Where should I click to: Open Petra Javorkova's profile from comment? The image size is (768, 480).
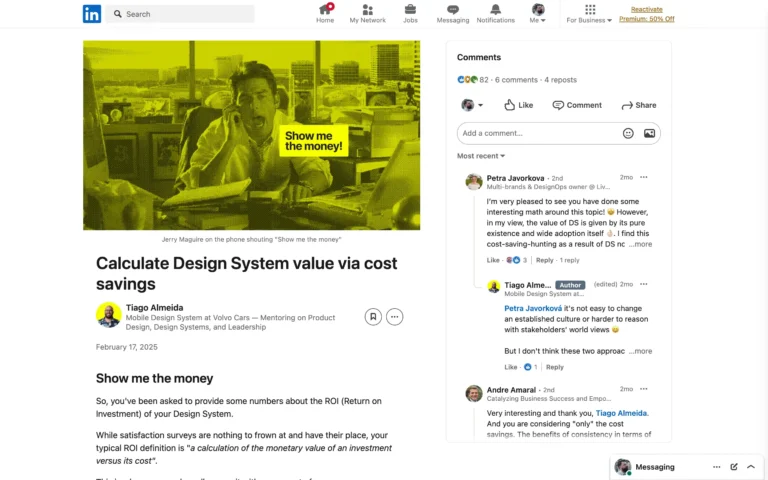coord(515,178)
